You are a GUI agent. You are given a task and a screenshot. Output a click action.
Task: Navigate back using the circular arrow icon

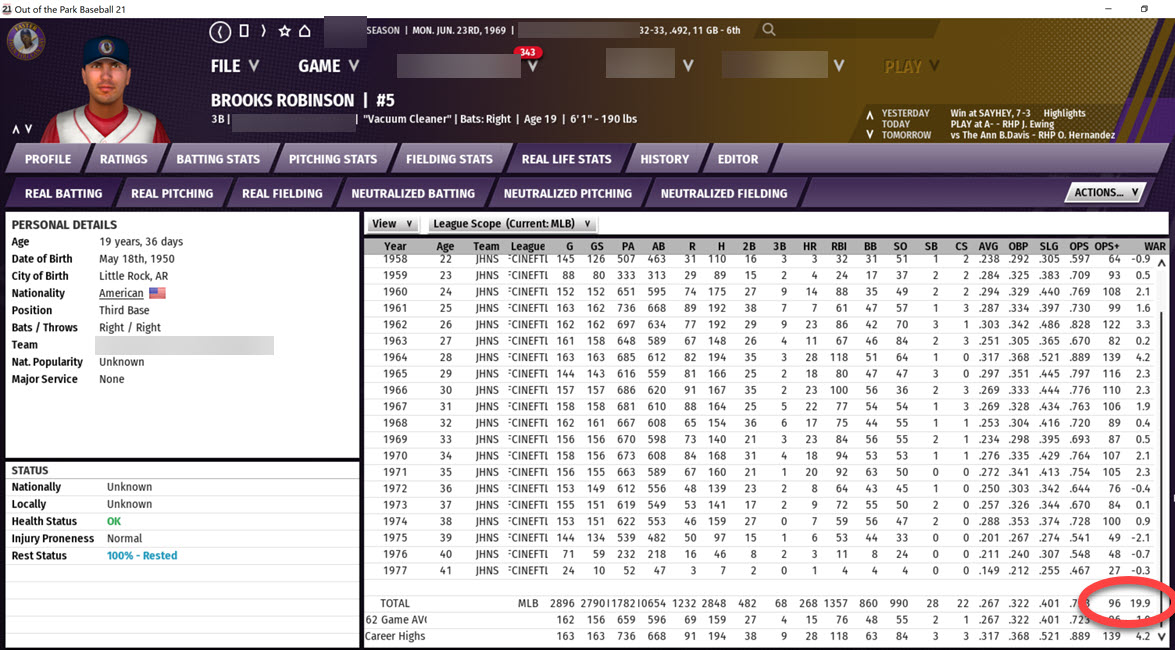(x=220, y=31)
